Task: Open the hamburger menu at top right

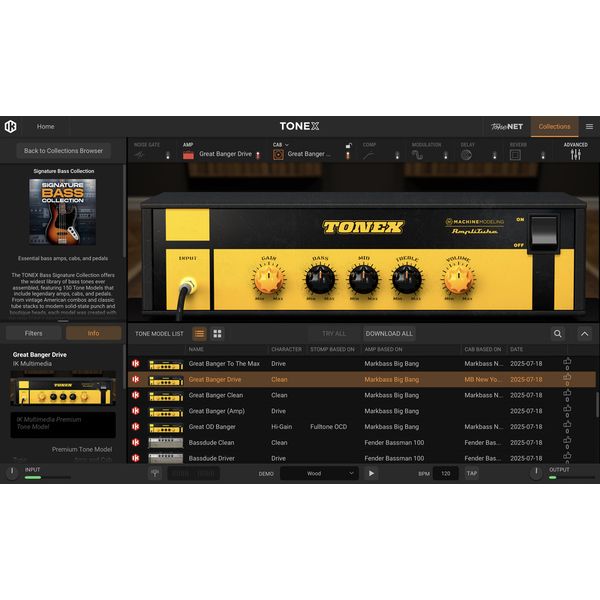Action: 588,127
